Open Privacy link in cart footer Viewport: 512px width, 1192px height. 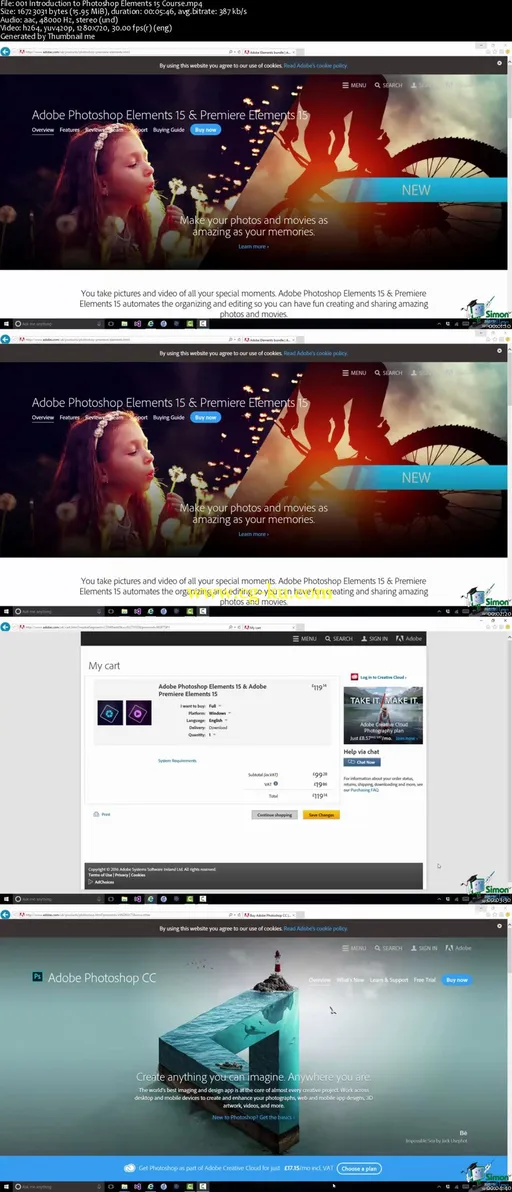122,875
